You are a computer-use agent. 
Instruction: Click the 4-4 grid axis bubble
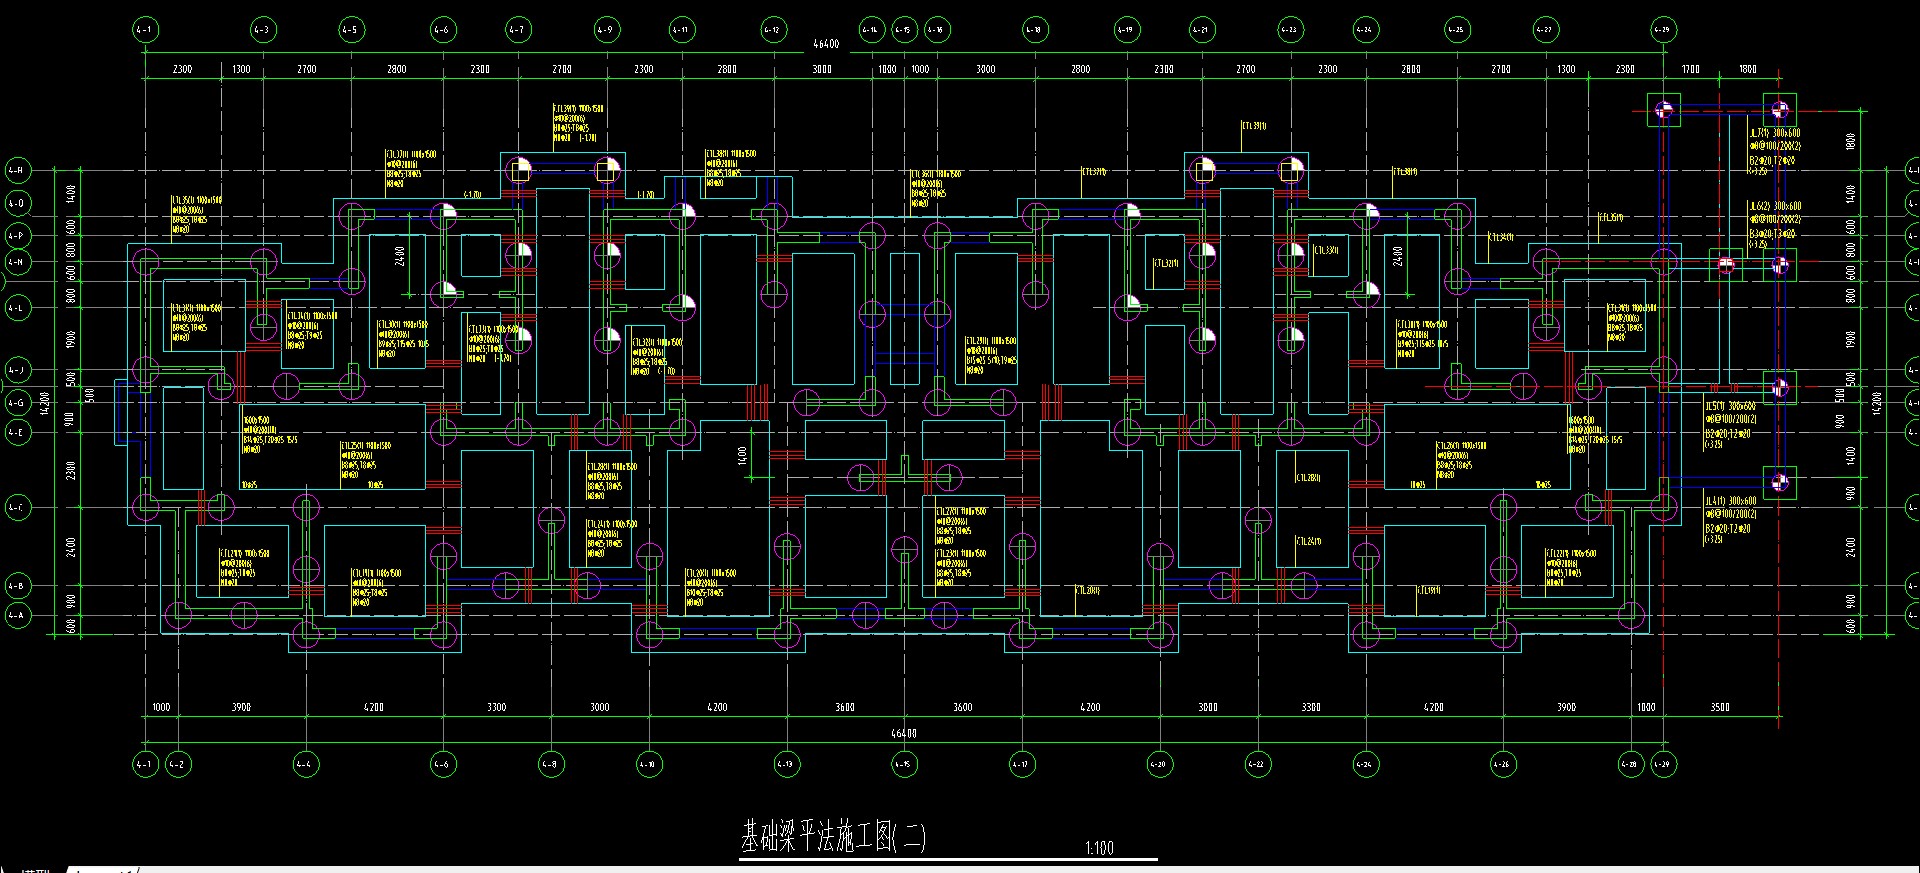[305, 764]
